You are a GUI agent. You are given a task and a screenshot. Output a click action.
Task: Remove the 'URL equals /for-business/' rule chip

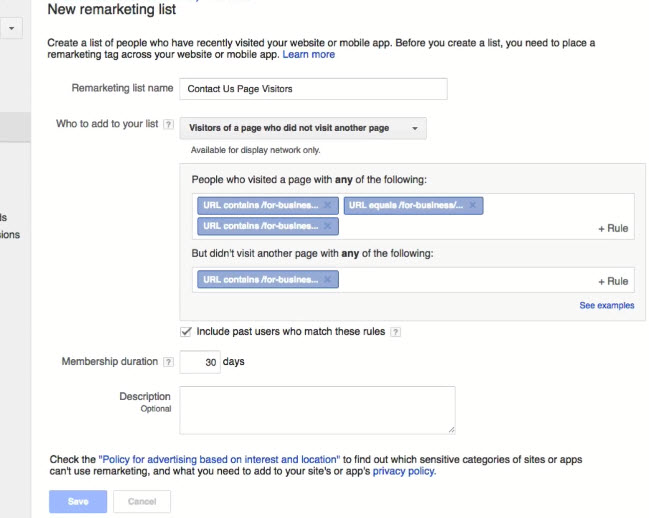tap(472, 205)
